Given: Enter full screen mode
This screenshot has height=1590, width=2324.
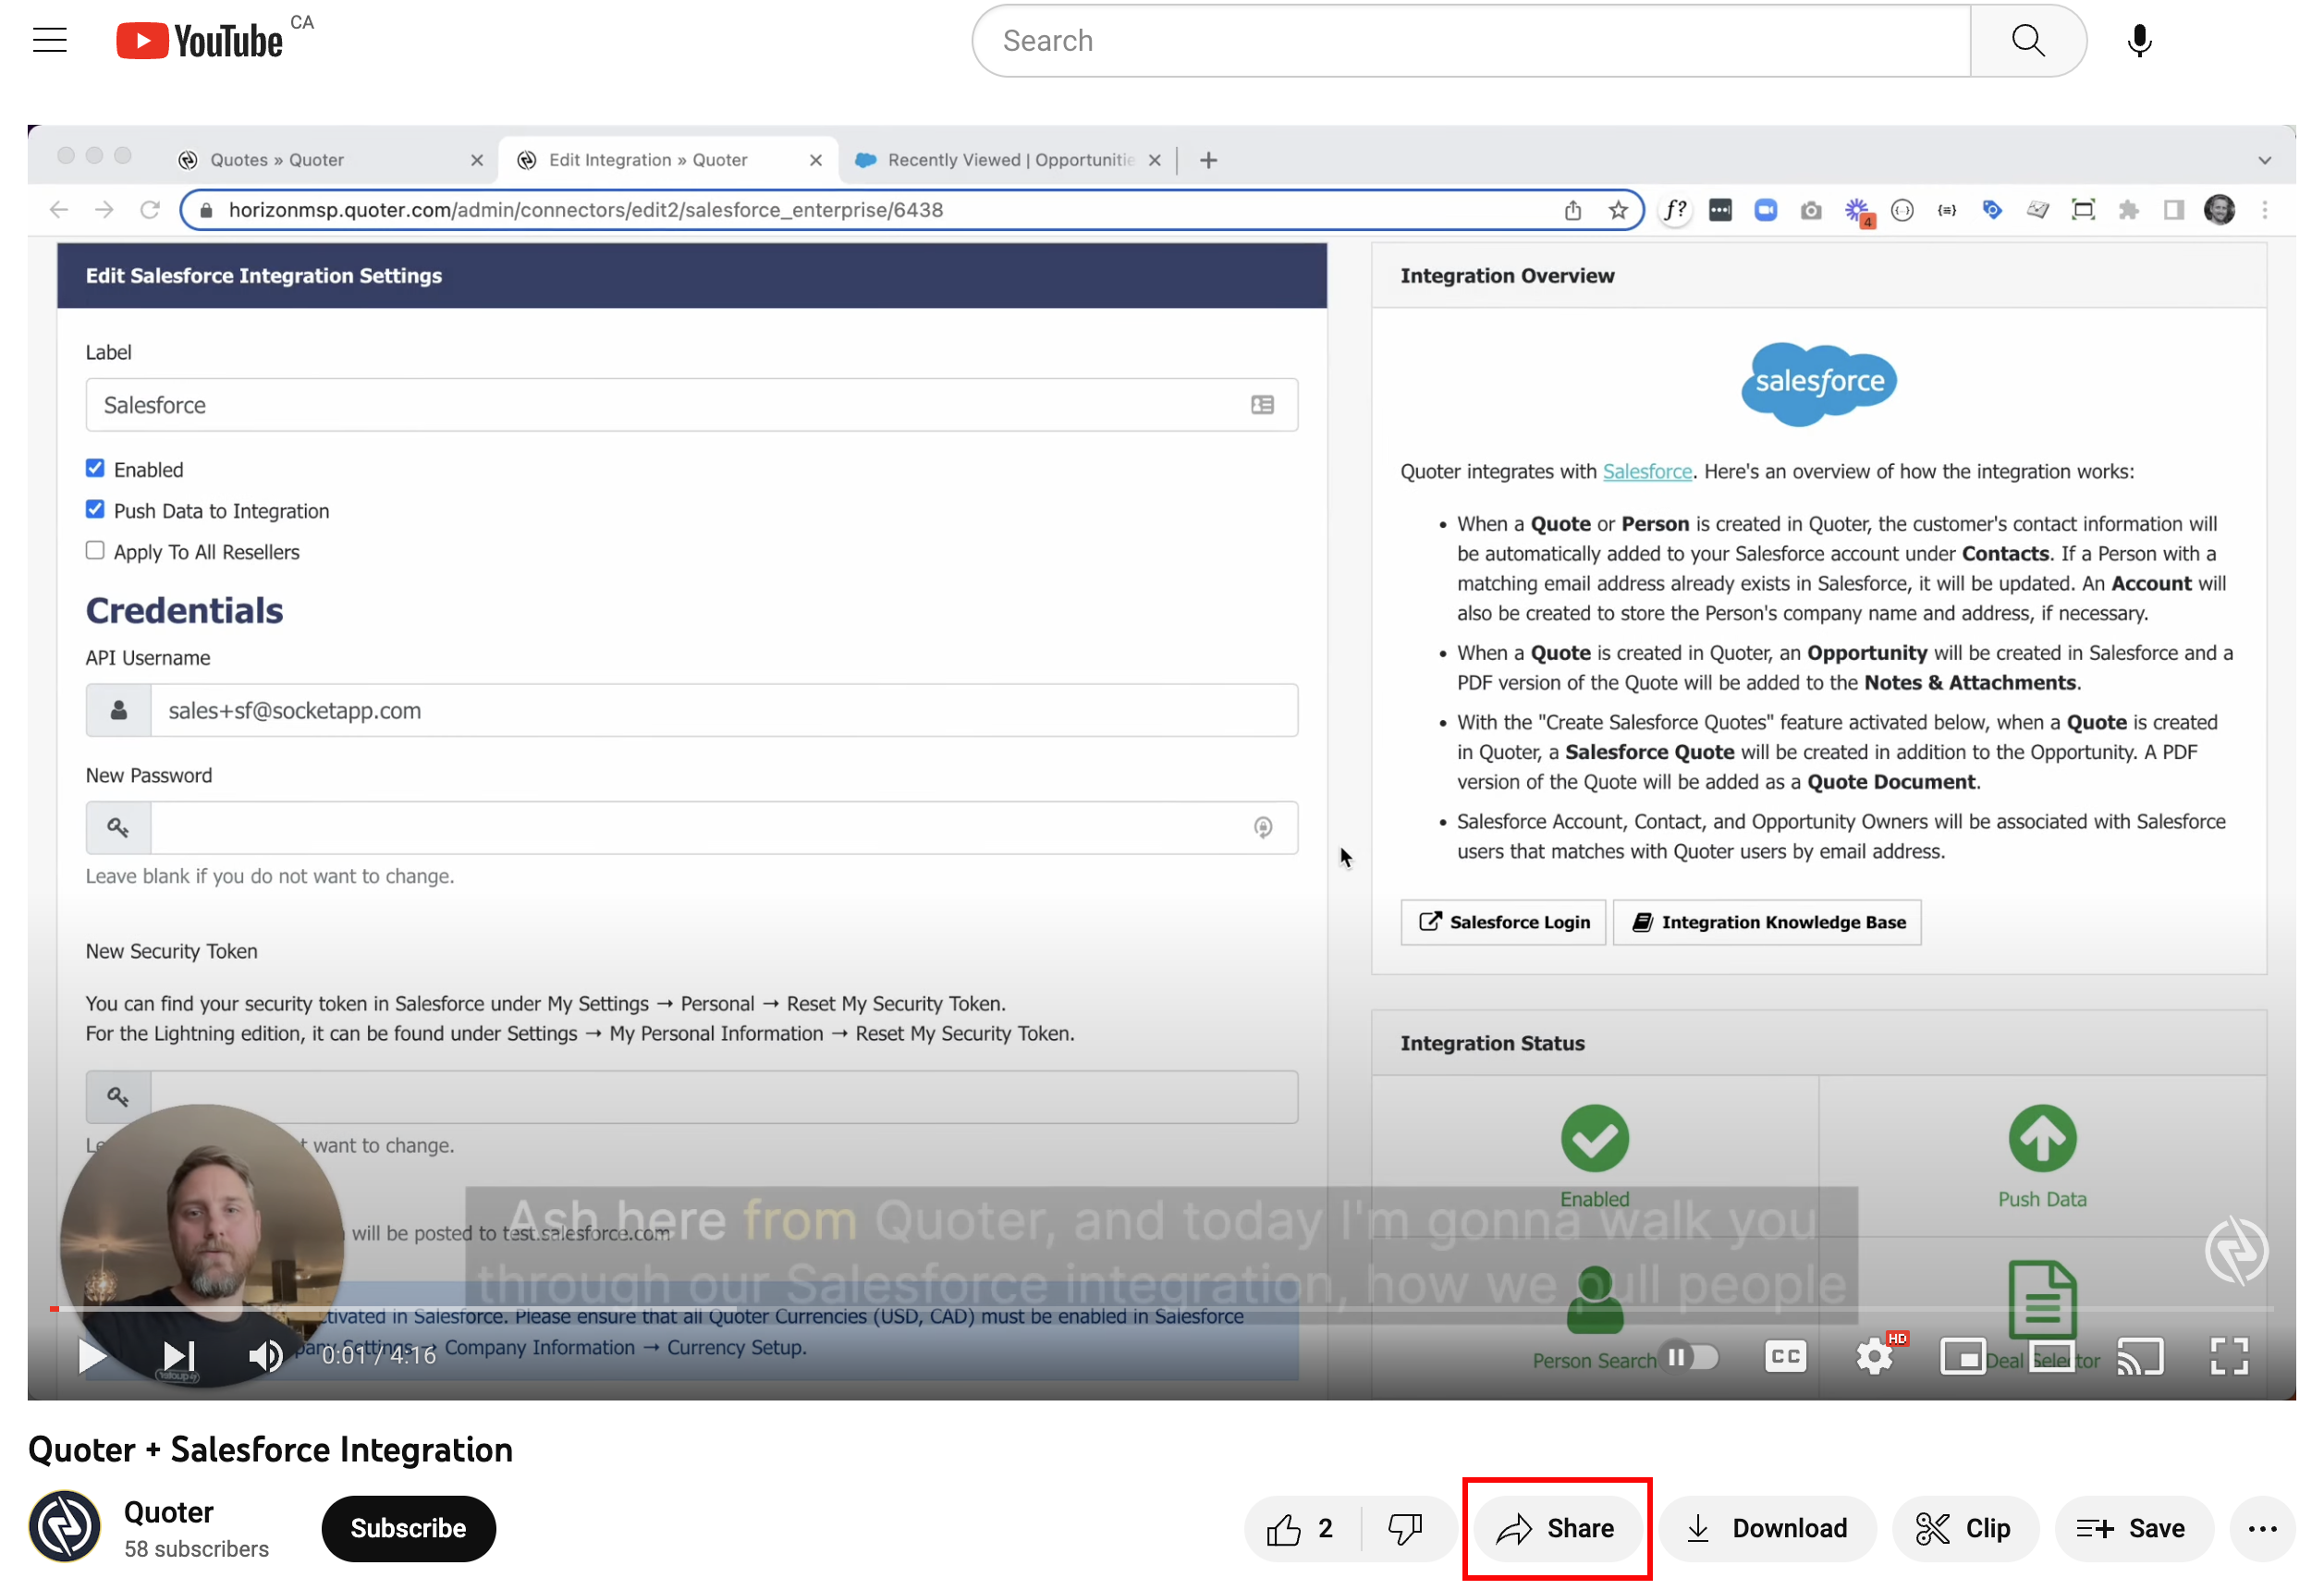Looking at the screenshot, I should (x=2229, y=1357).
